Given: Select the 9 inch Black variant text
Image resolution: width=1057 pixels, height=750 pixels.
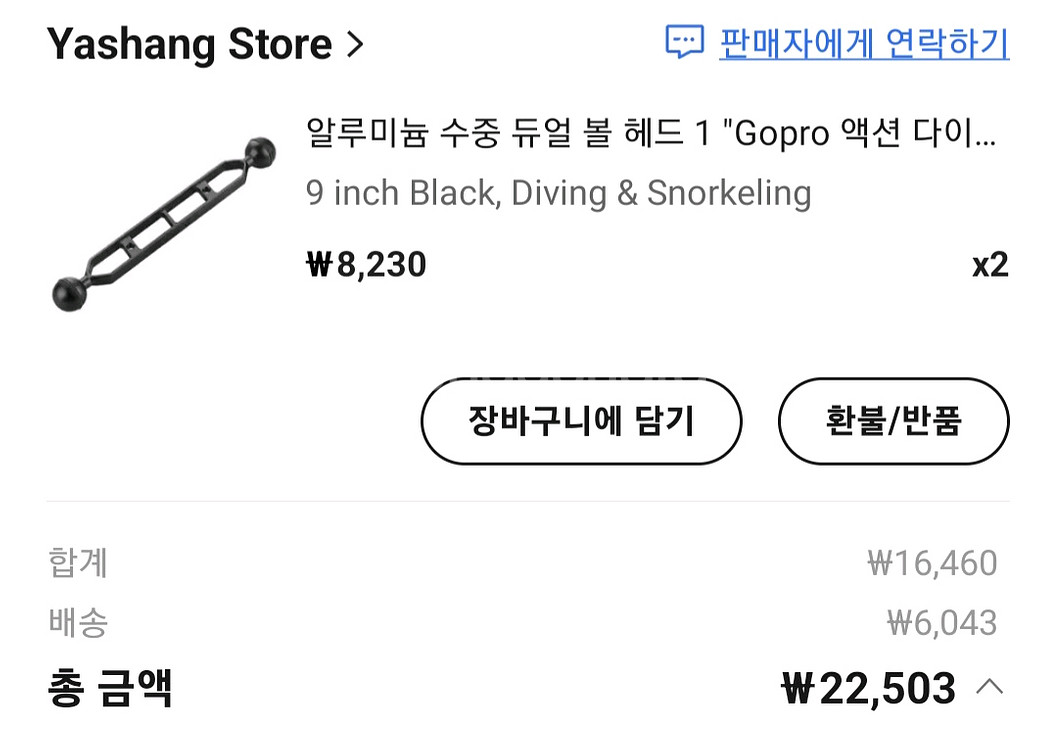Looking at the screenshot, I should point(401,192).
